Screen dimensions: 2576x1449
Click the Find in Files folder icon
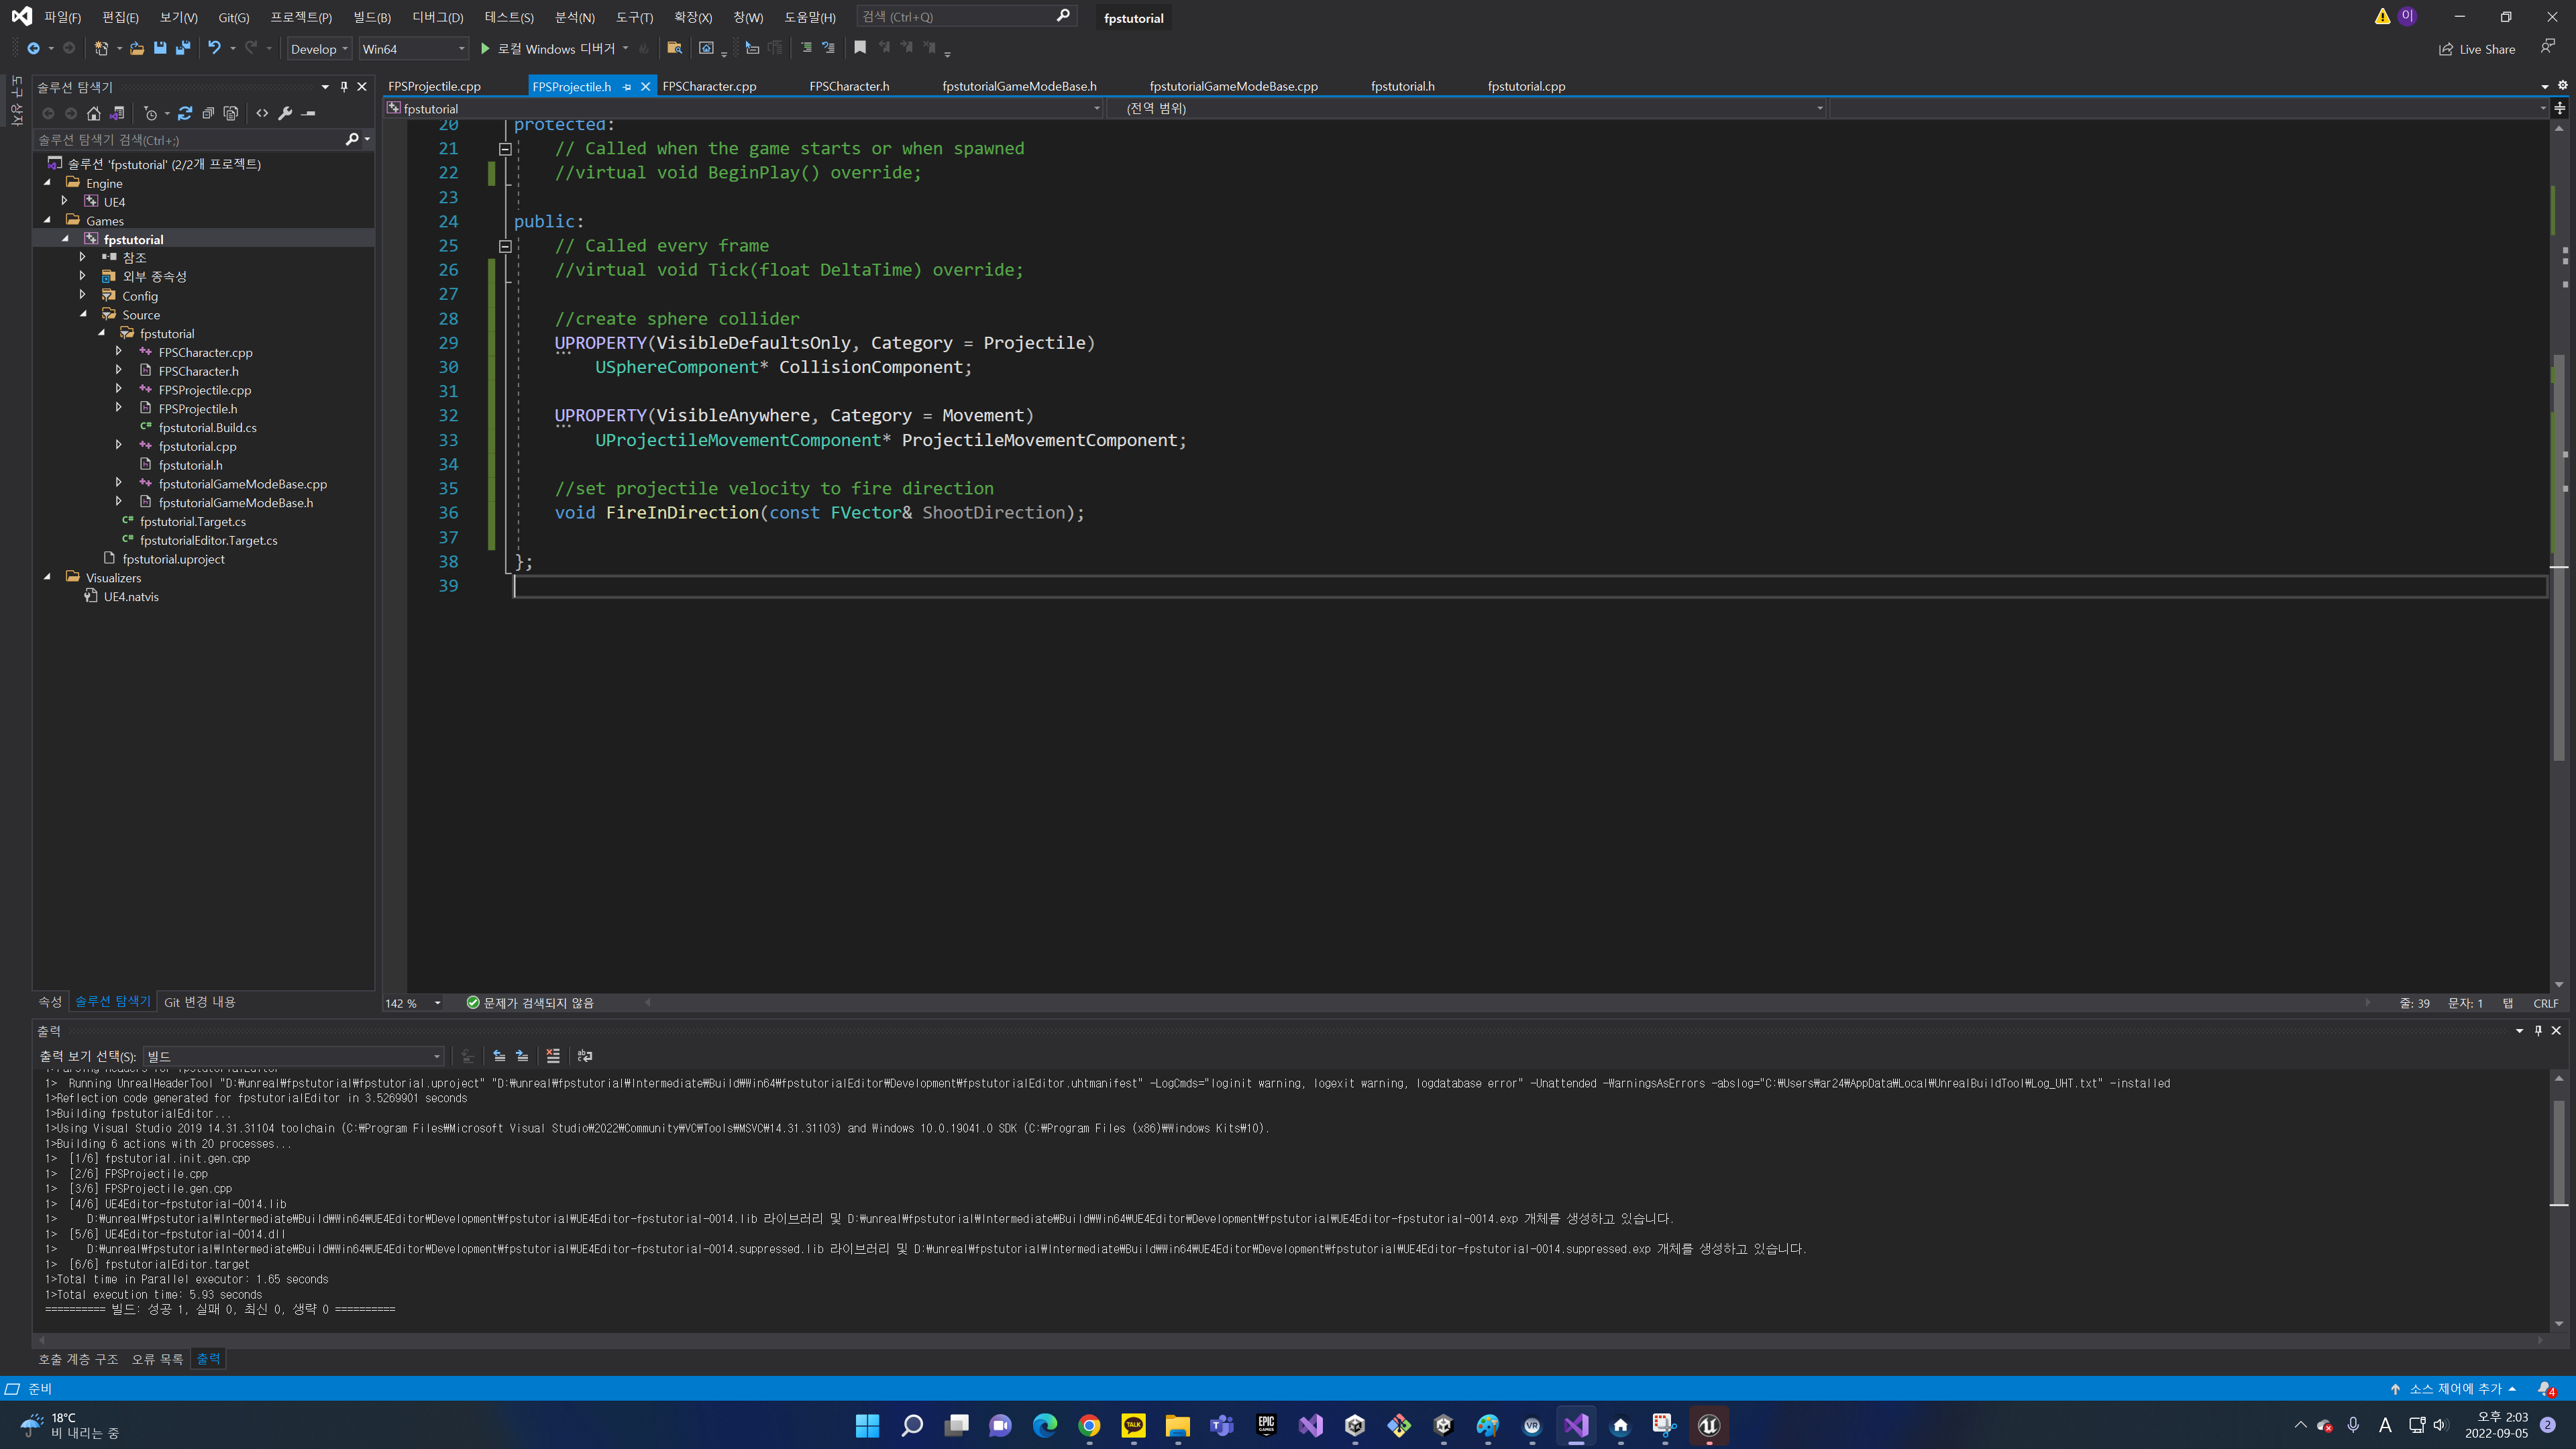675,48
